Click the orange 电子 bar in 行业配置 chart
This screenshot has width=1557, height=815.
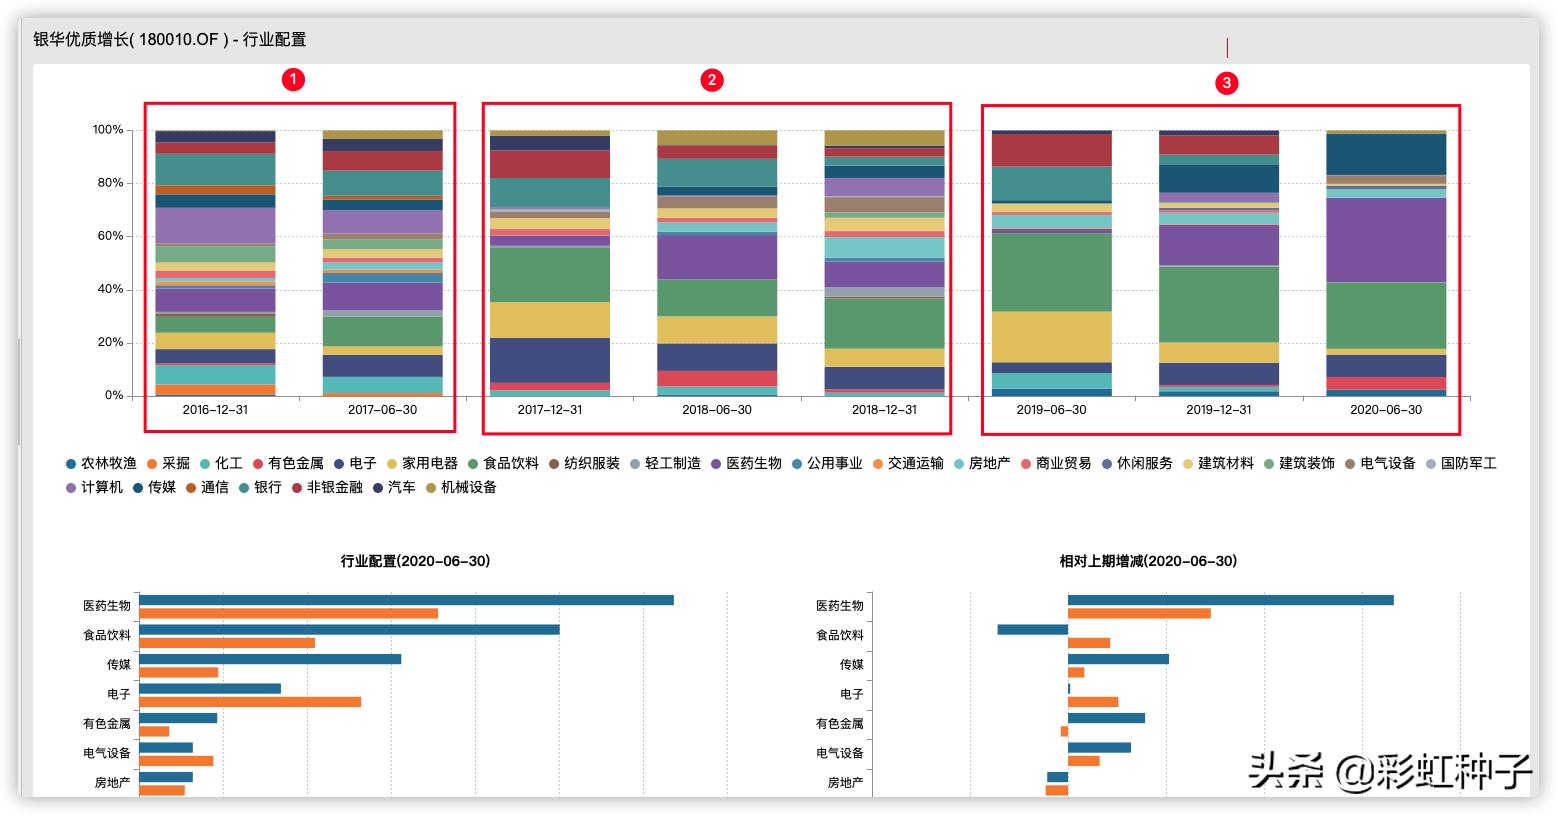250,702
